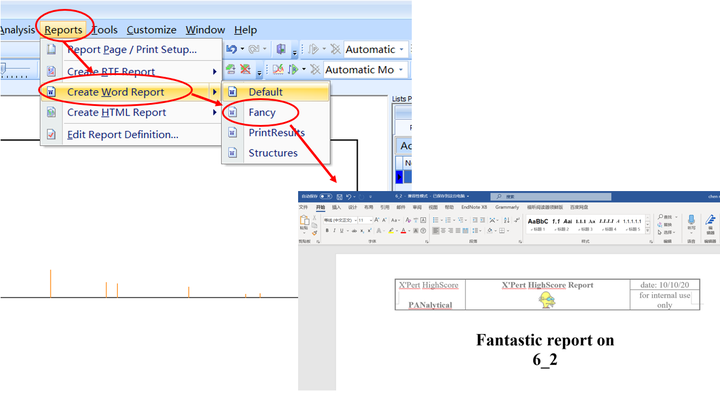Click the 'Fantastic report on' title text
Viewport: 720px width, 400px height.
point(545,340)
